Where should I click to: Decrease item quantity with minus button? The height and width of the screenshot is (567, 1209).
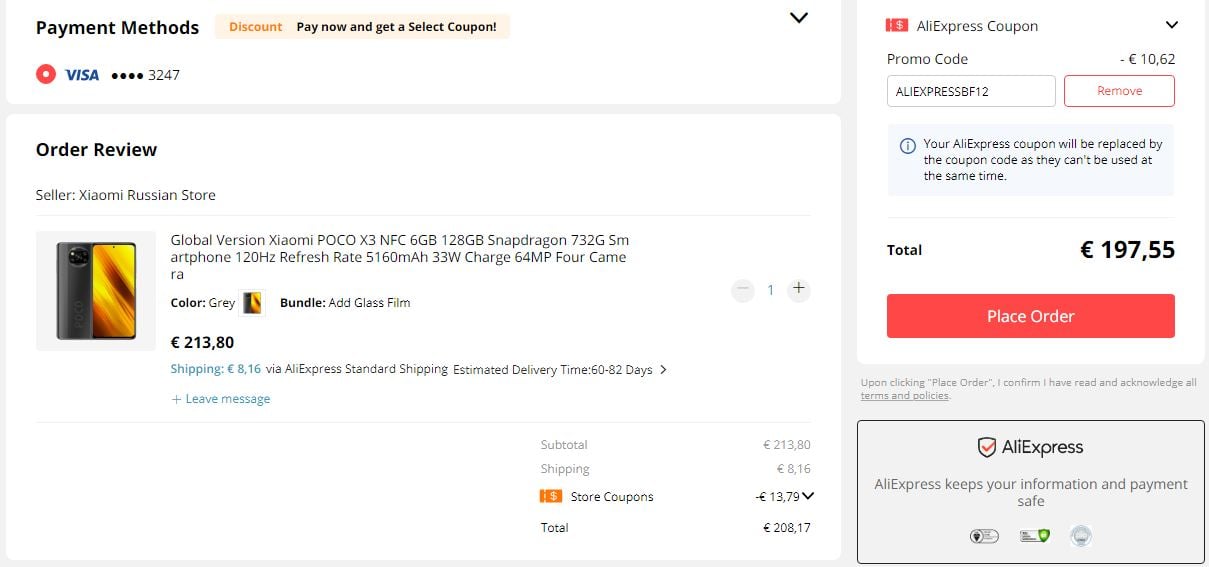click(x=742, y=290)
